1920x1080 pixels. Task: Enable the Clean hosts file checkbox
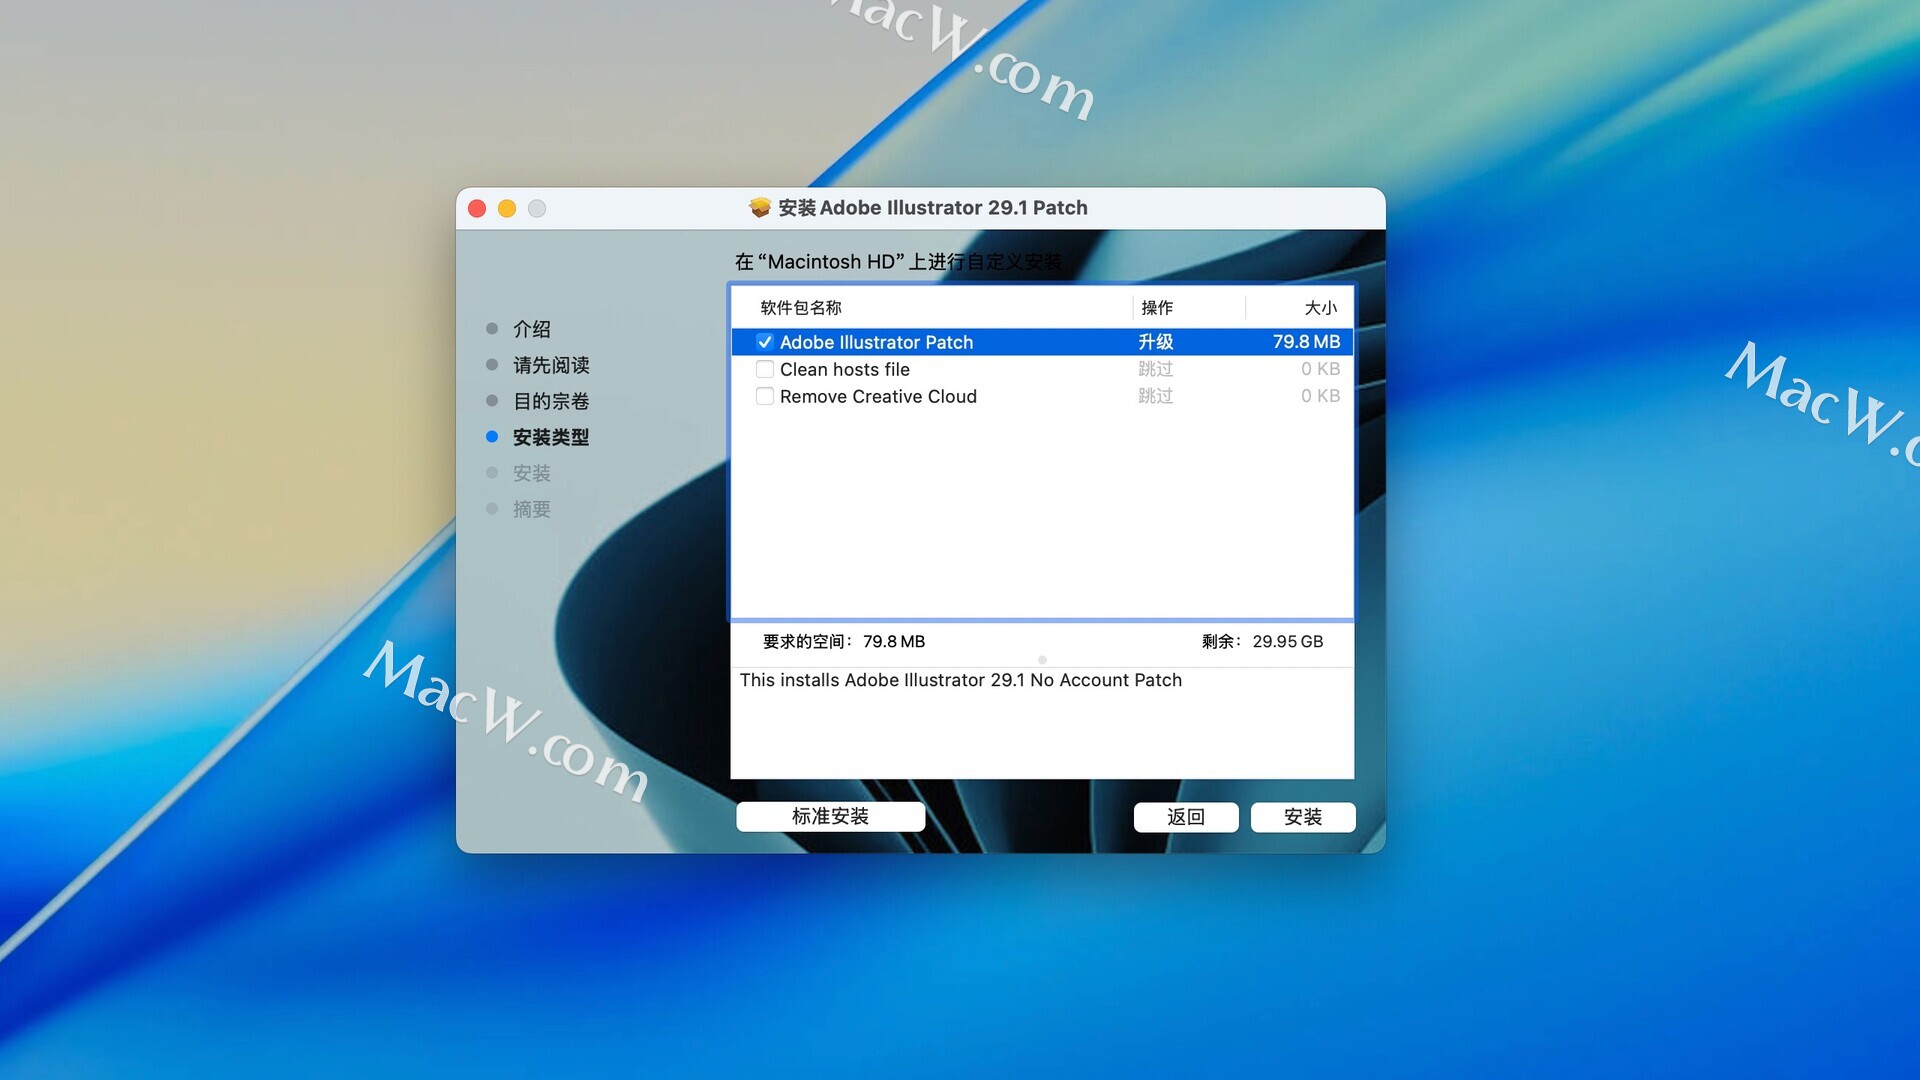pos(765,369)
